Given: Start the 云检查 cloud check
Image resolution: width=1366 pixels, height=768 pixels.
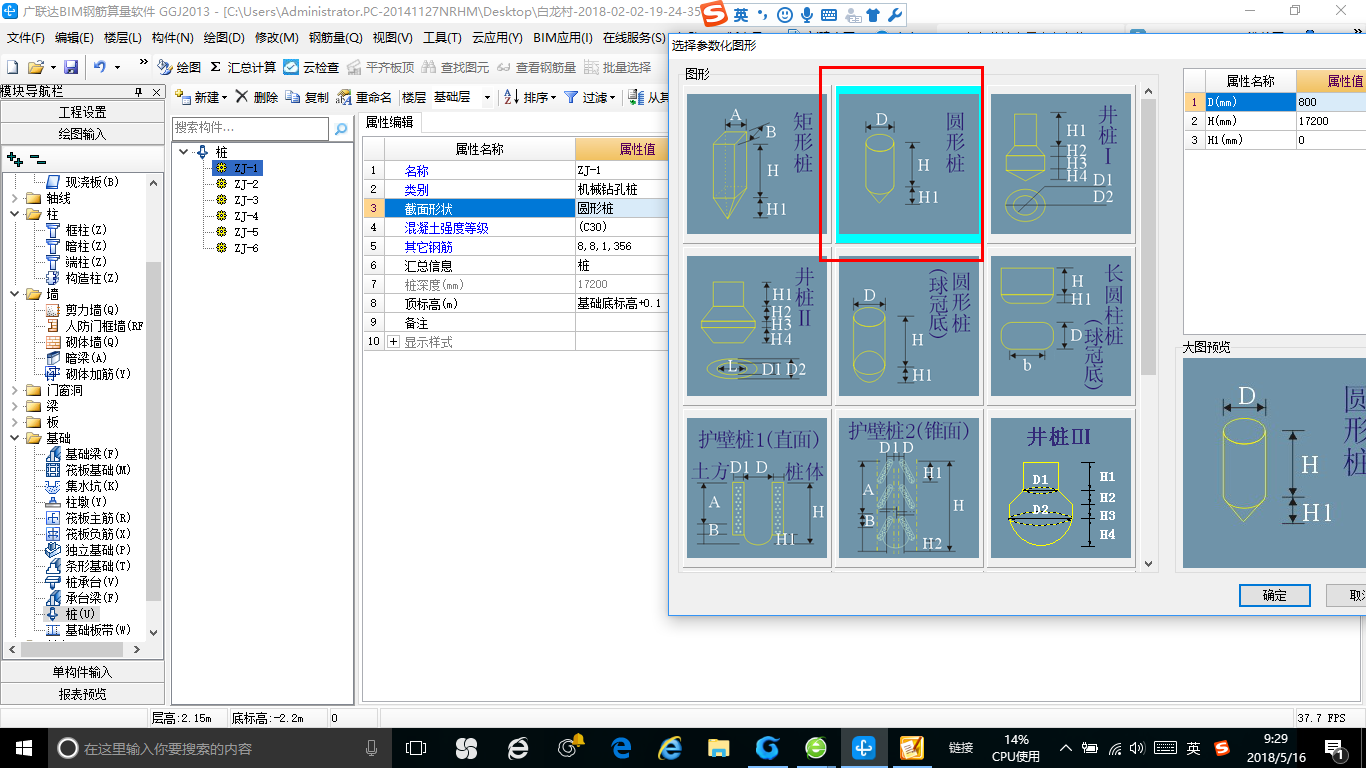Looking at the screenshot, I should [x=311, y=67].
